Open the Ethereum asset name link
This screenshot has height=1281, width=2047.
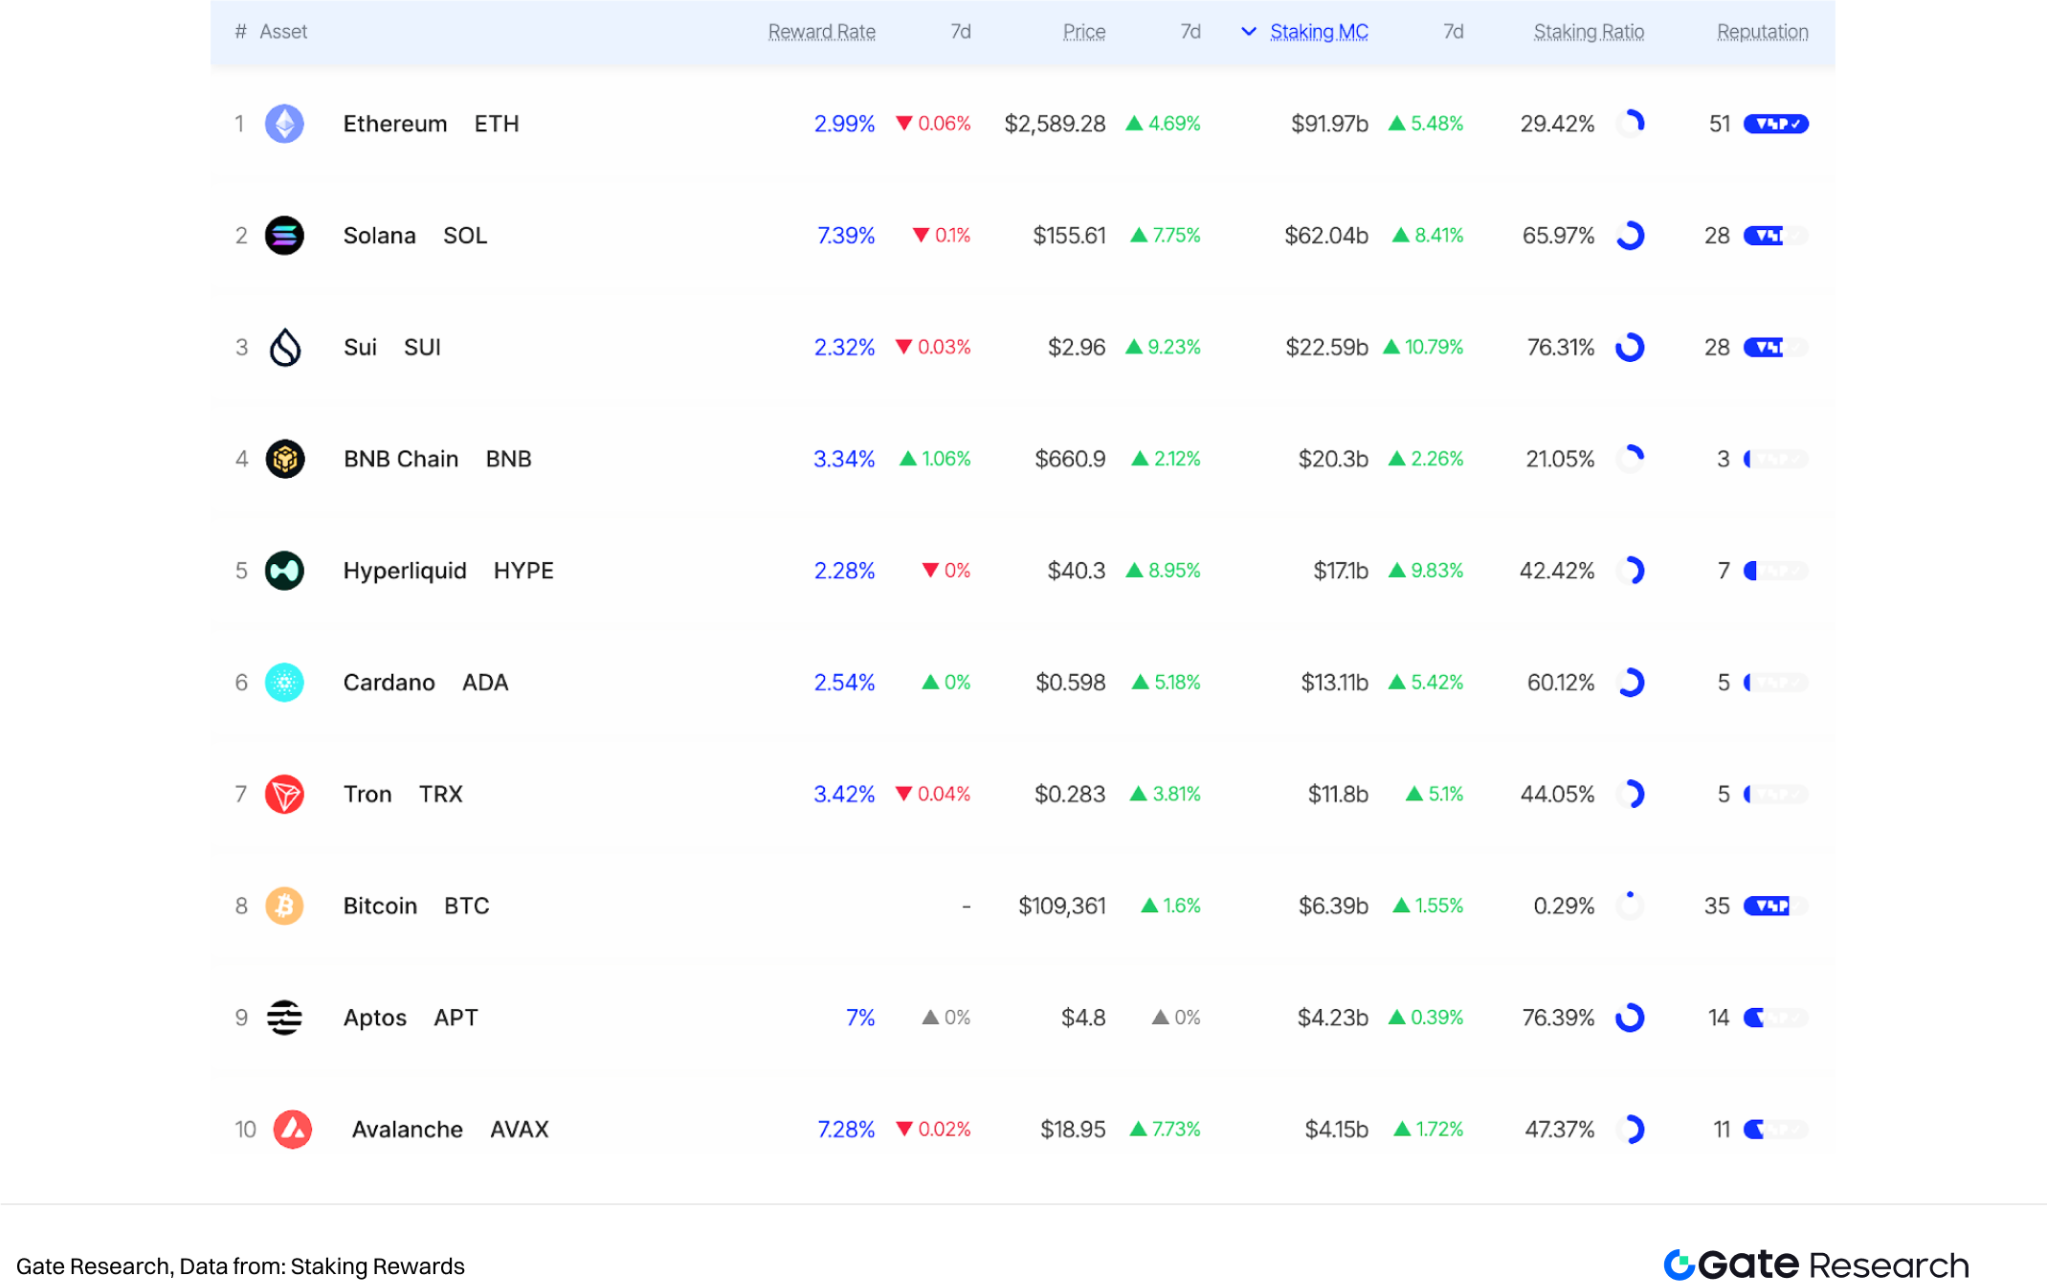[395, 124]
